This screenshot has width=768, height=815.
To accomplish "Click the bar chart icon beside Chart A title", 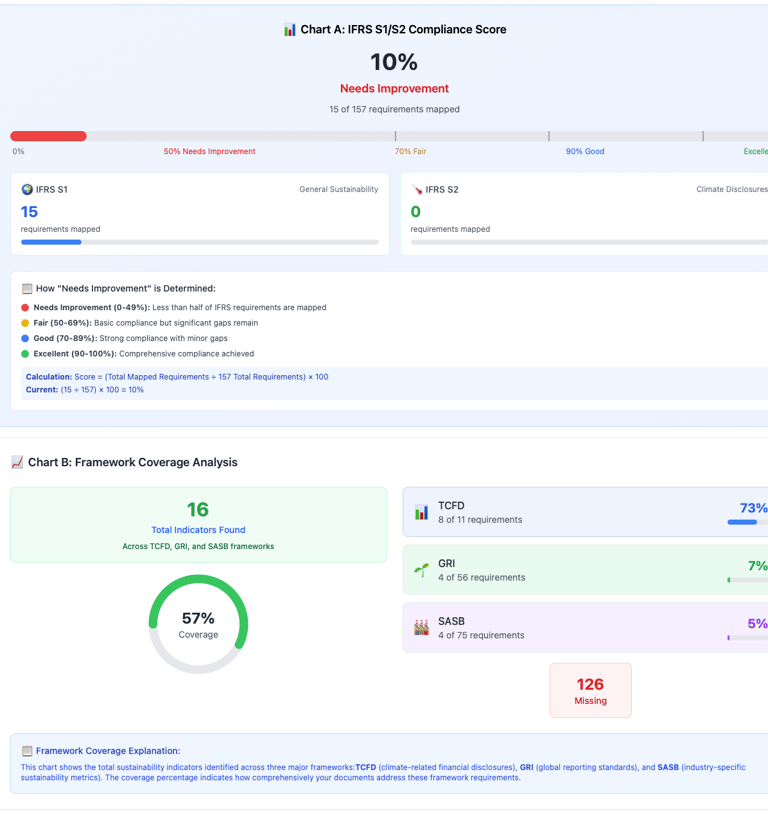I will click(289, 30).
